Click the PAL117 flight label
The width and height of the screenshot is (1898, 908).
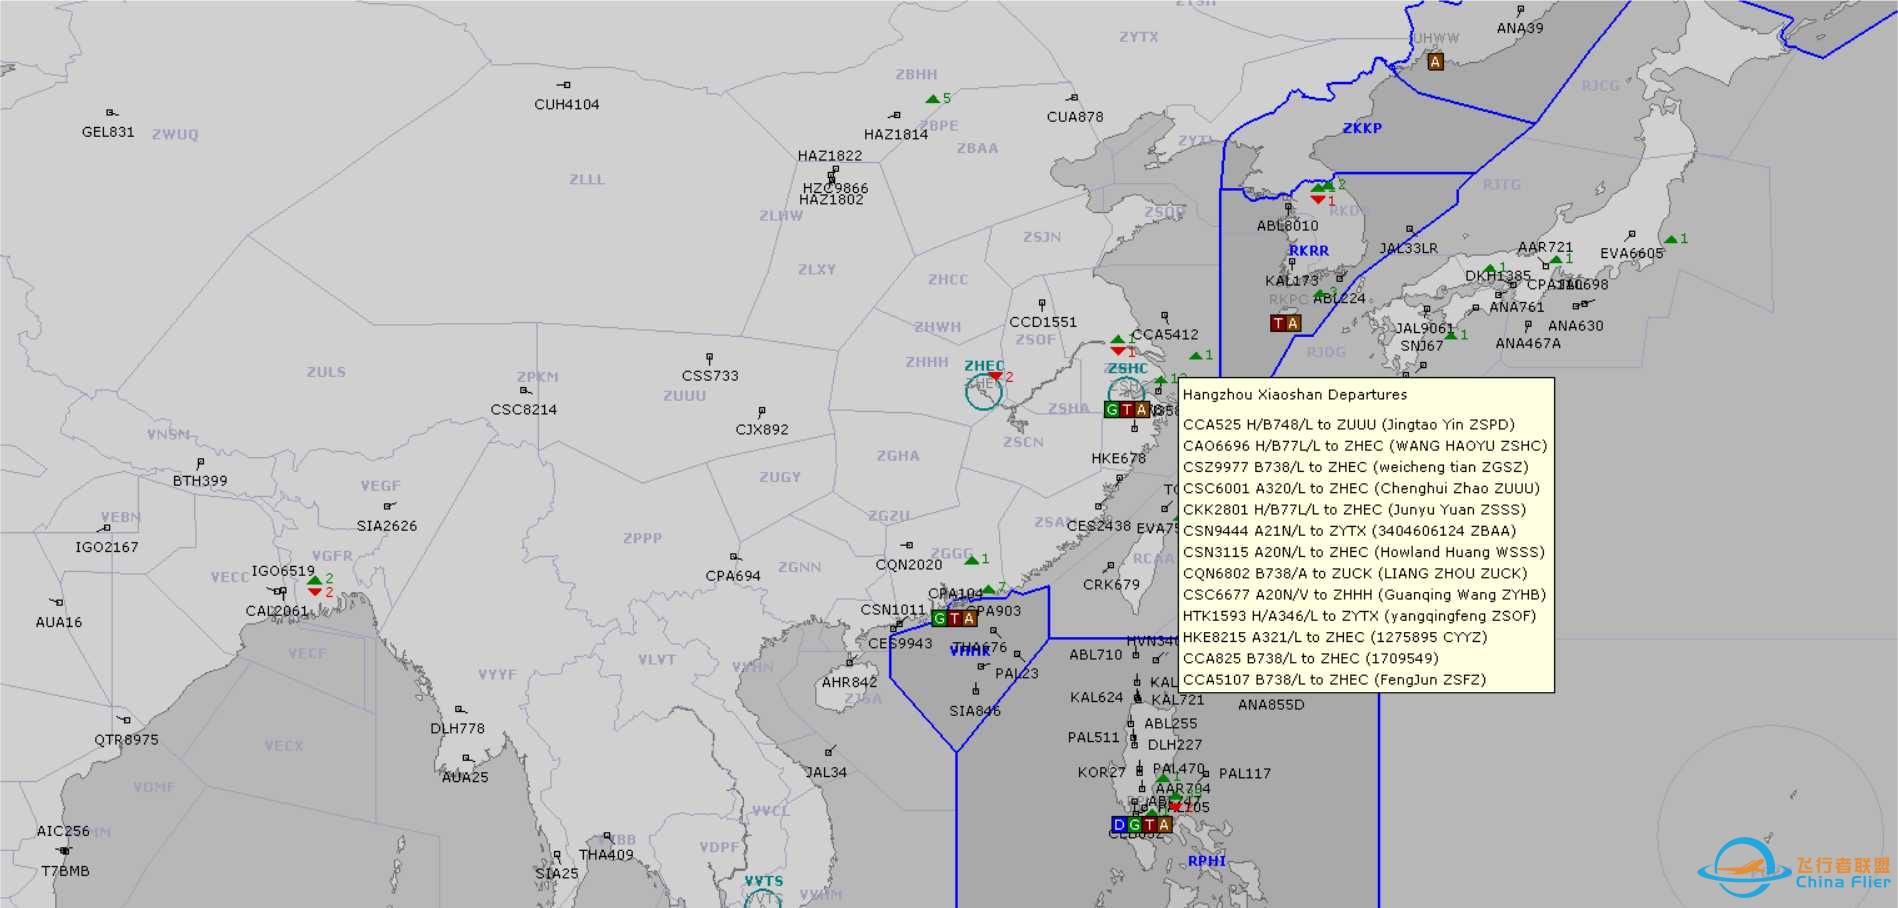(x=1245, y=773)
